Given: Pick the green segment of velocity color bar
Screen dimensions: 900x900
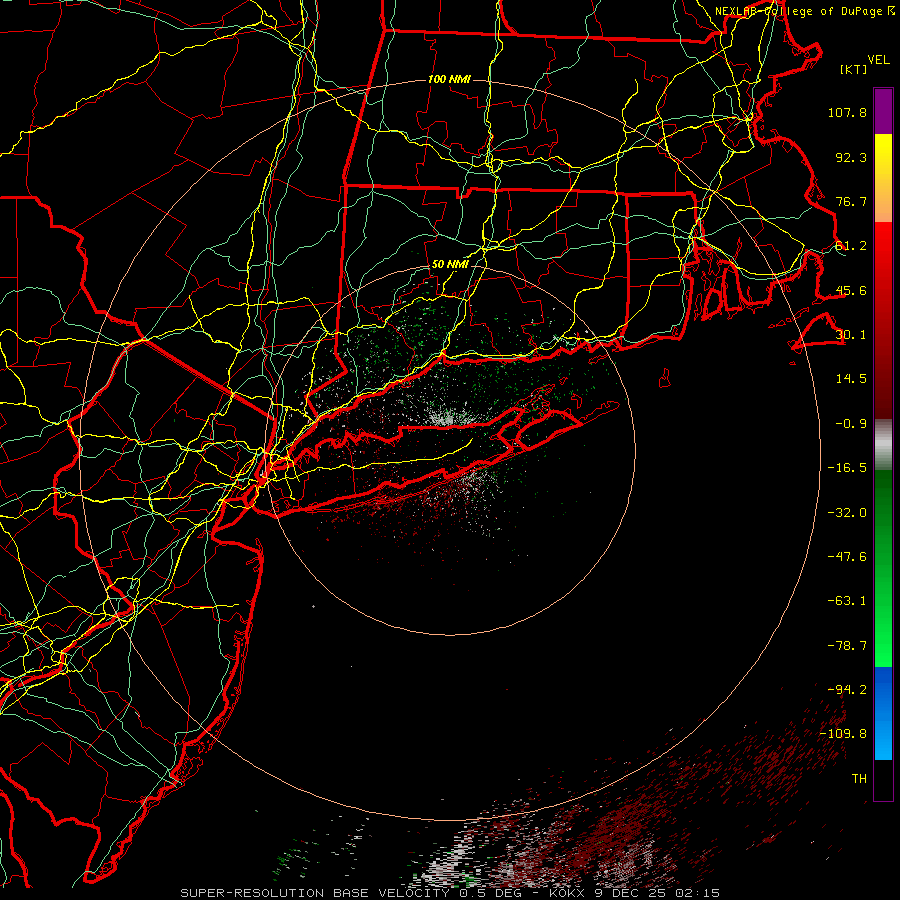Looking at the screenshot, I should (x=883, y=568).
